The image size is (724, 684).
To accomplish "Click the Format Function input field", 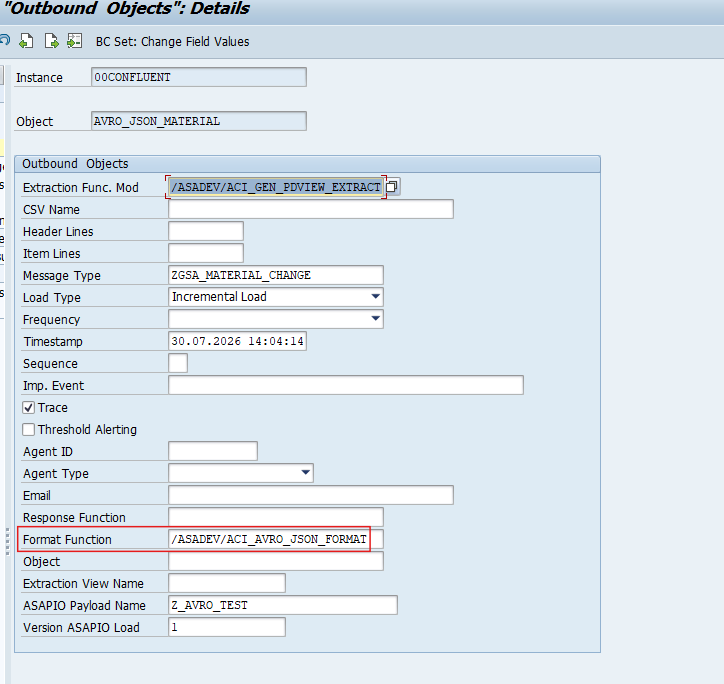I will tap(276, 539).
